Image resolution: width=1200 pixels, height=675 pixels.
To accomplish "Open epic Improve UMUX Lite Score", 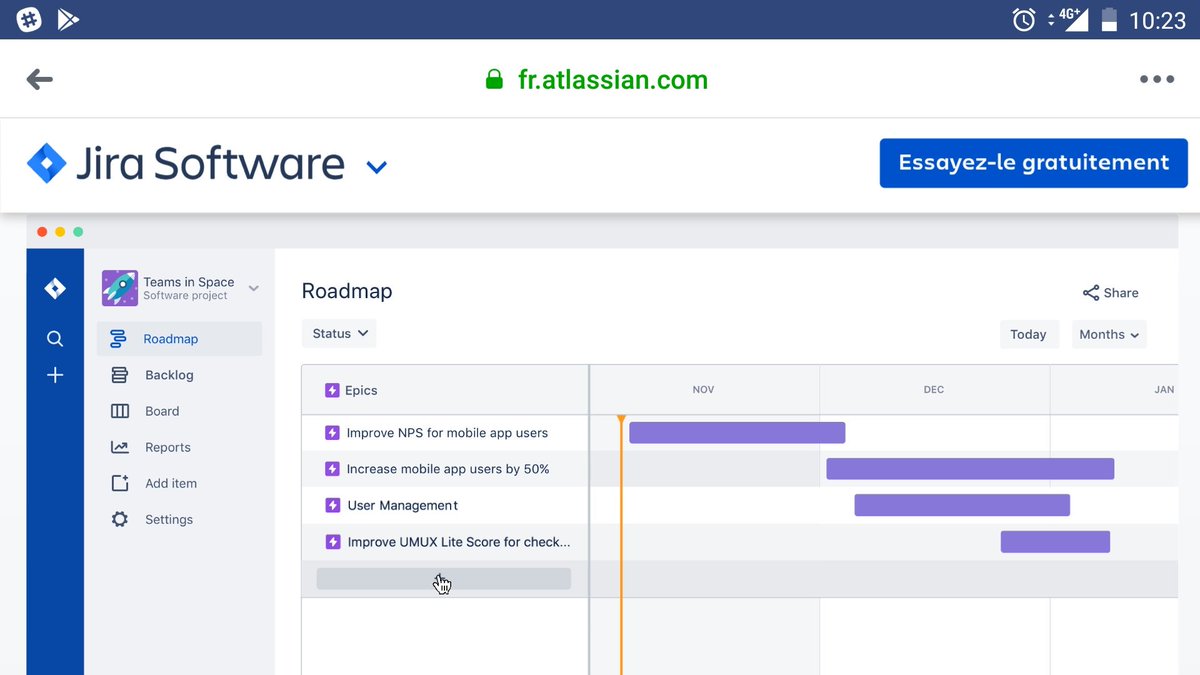I will [x=459, y=542].
